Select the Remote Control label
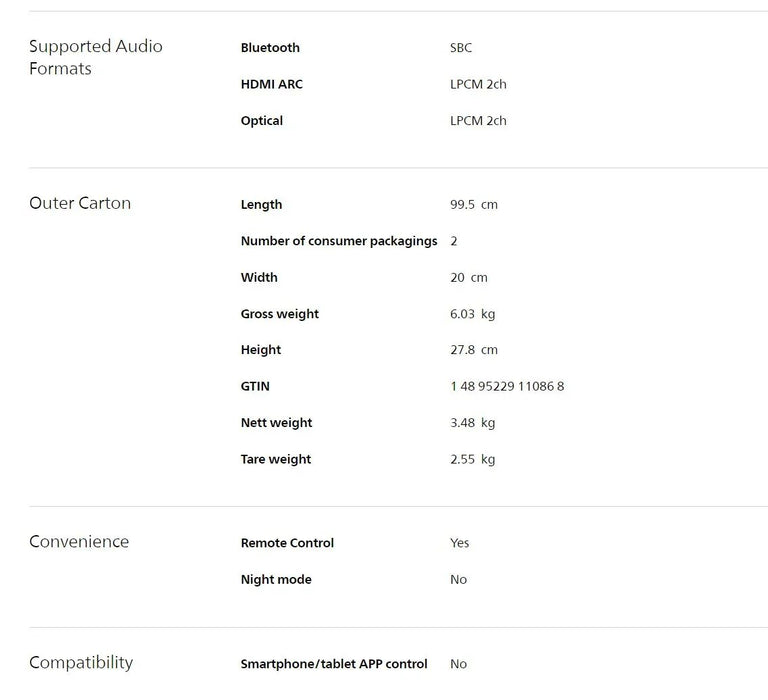 click(x=287, y=543)
